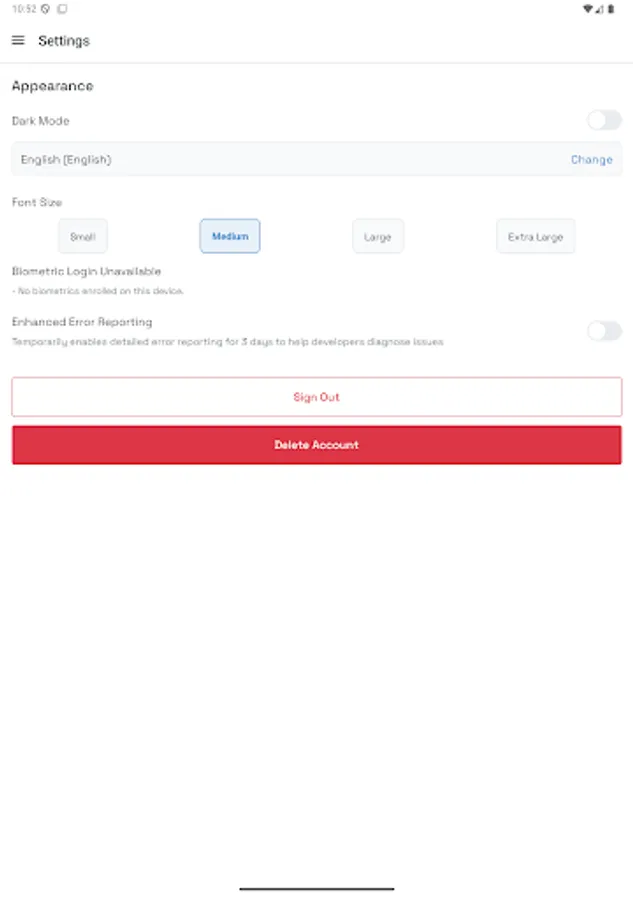
Task: Click the Settings header title
Action: [x=64, y=40]
